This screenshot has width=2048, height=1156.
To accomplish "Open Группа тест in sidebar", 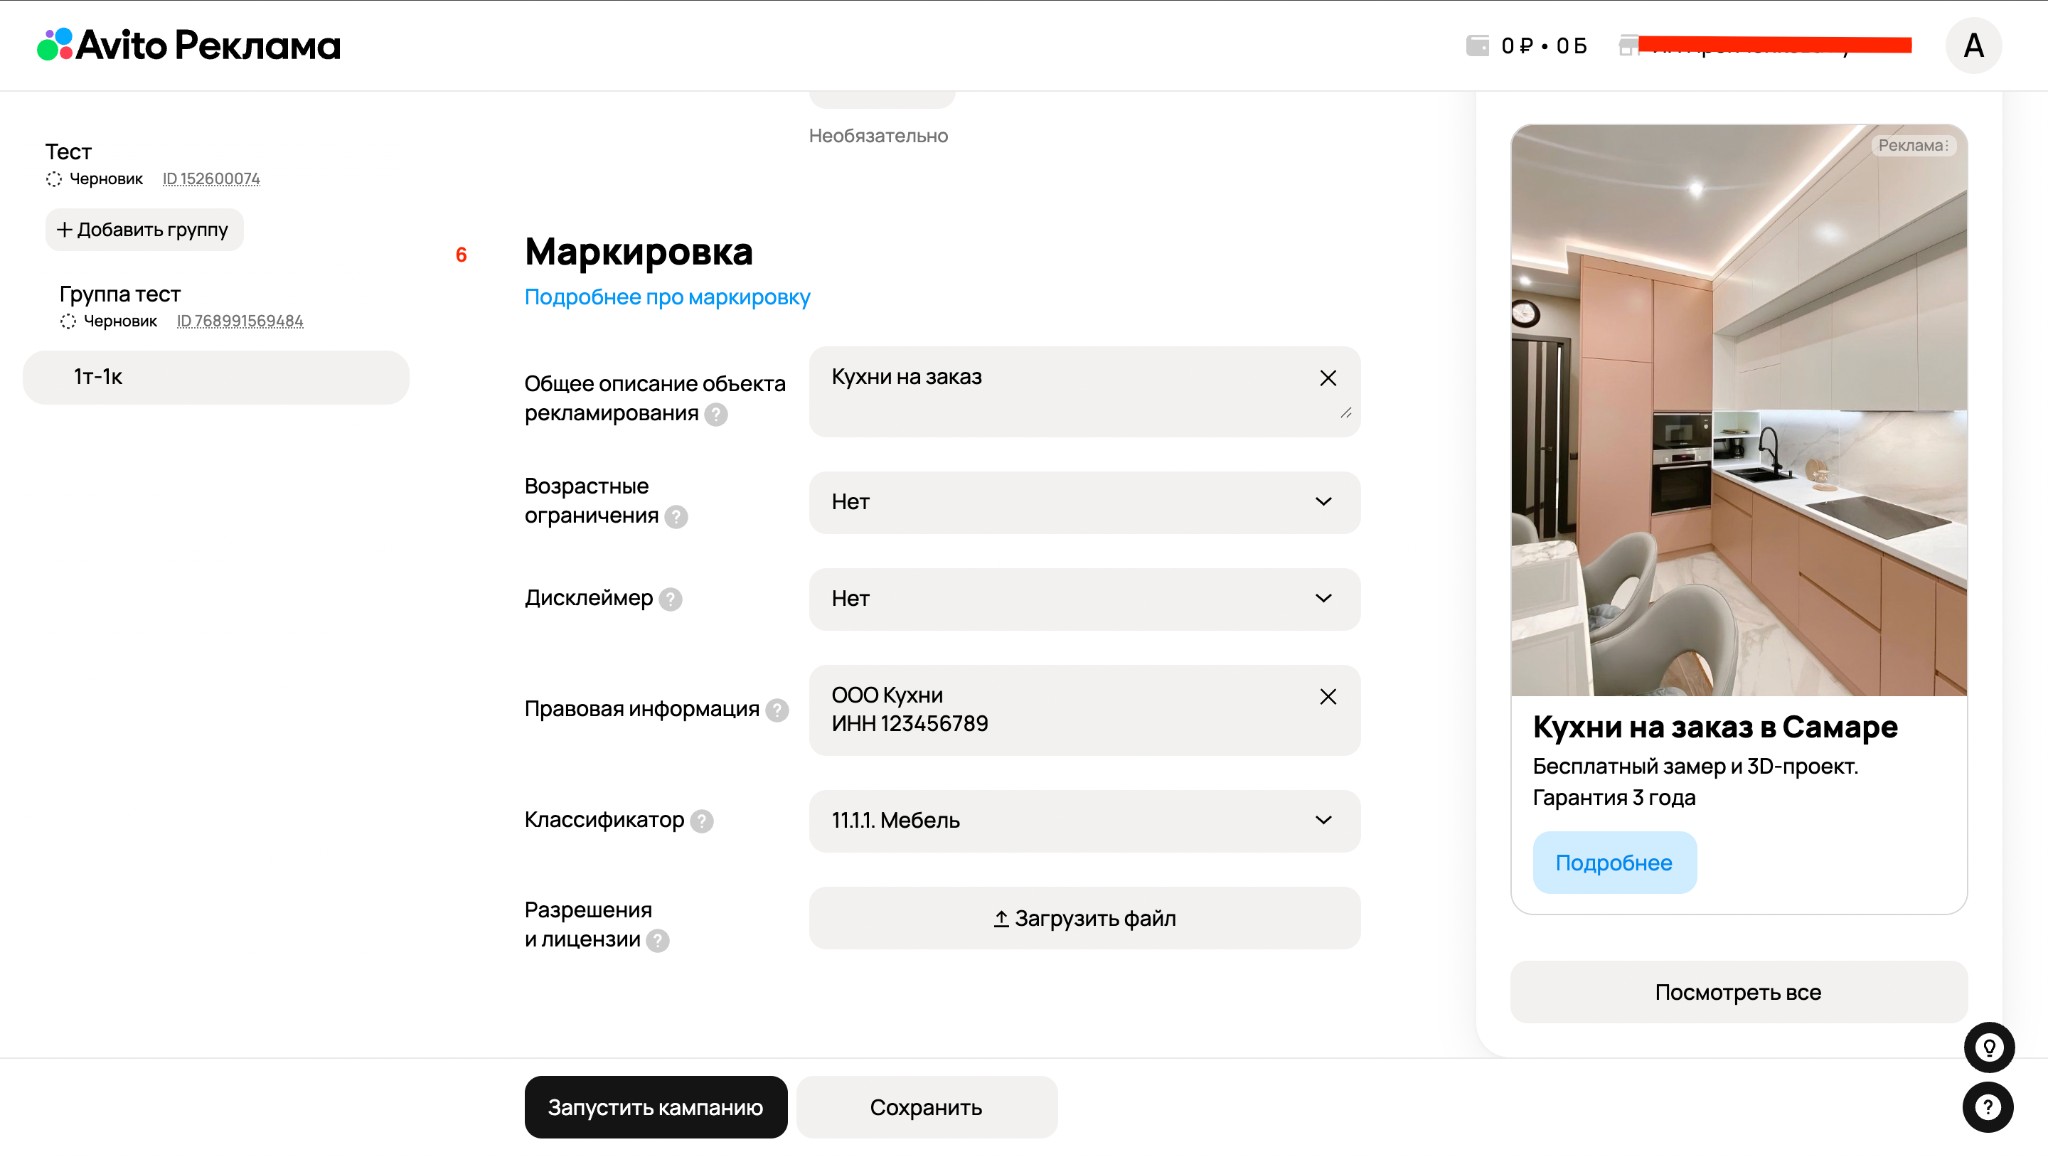I will point(120,294).
